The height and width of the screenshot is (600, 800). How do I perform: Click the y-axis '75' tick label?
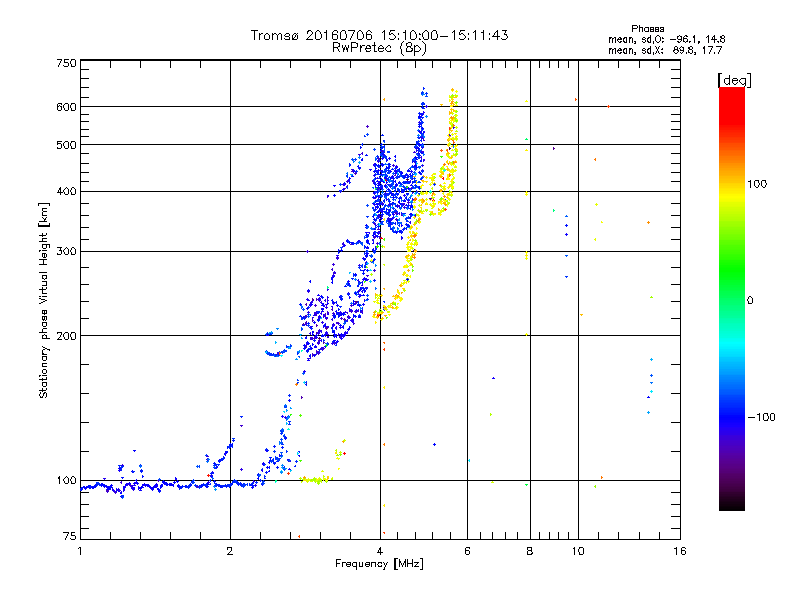(x=70, y=536)
